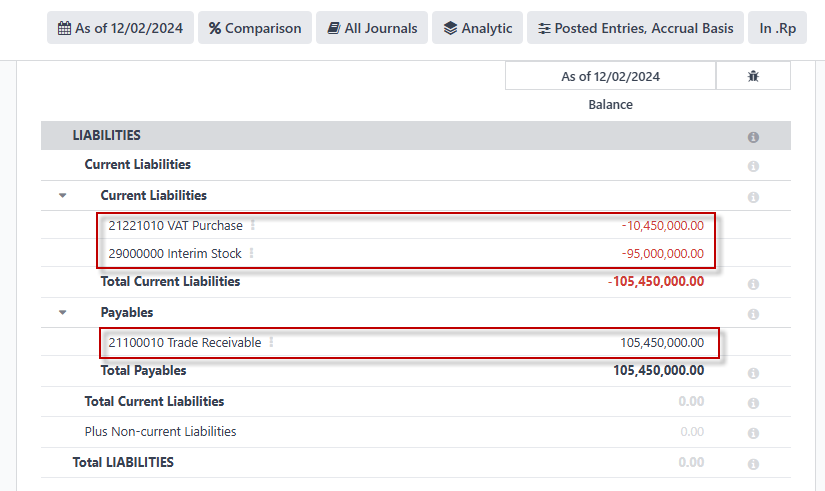Open the As of 12/02/2024 date filter
825x491 pixels.
[x=120, y=28]
